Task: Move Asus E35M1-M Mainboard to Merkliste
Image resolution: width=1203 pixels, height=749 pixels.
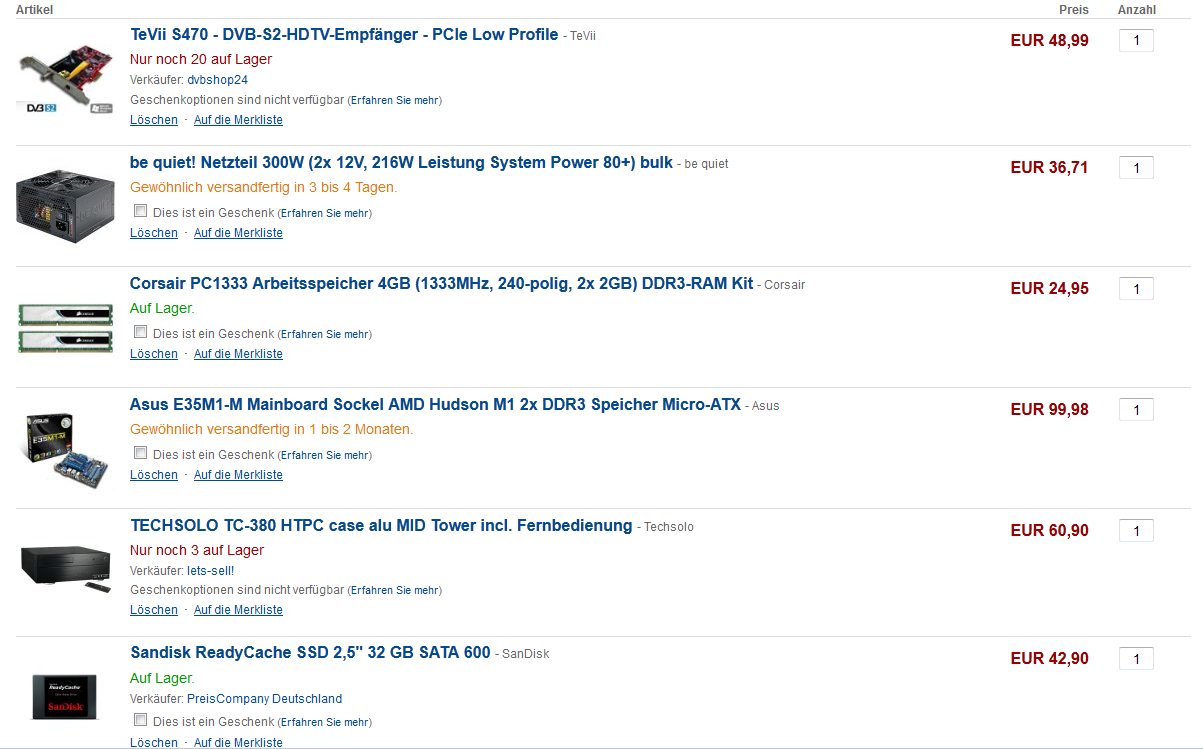Action: [x=238, y=475]
